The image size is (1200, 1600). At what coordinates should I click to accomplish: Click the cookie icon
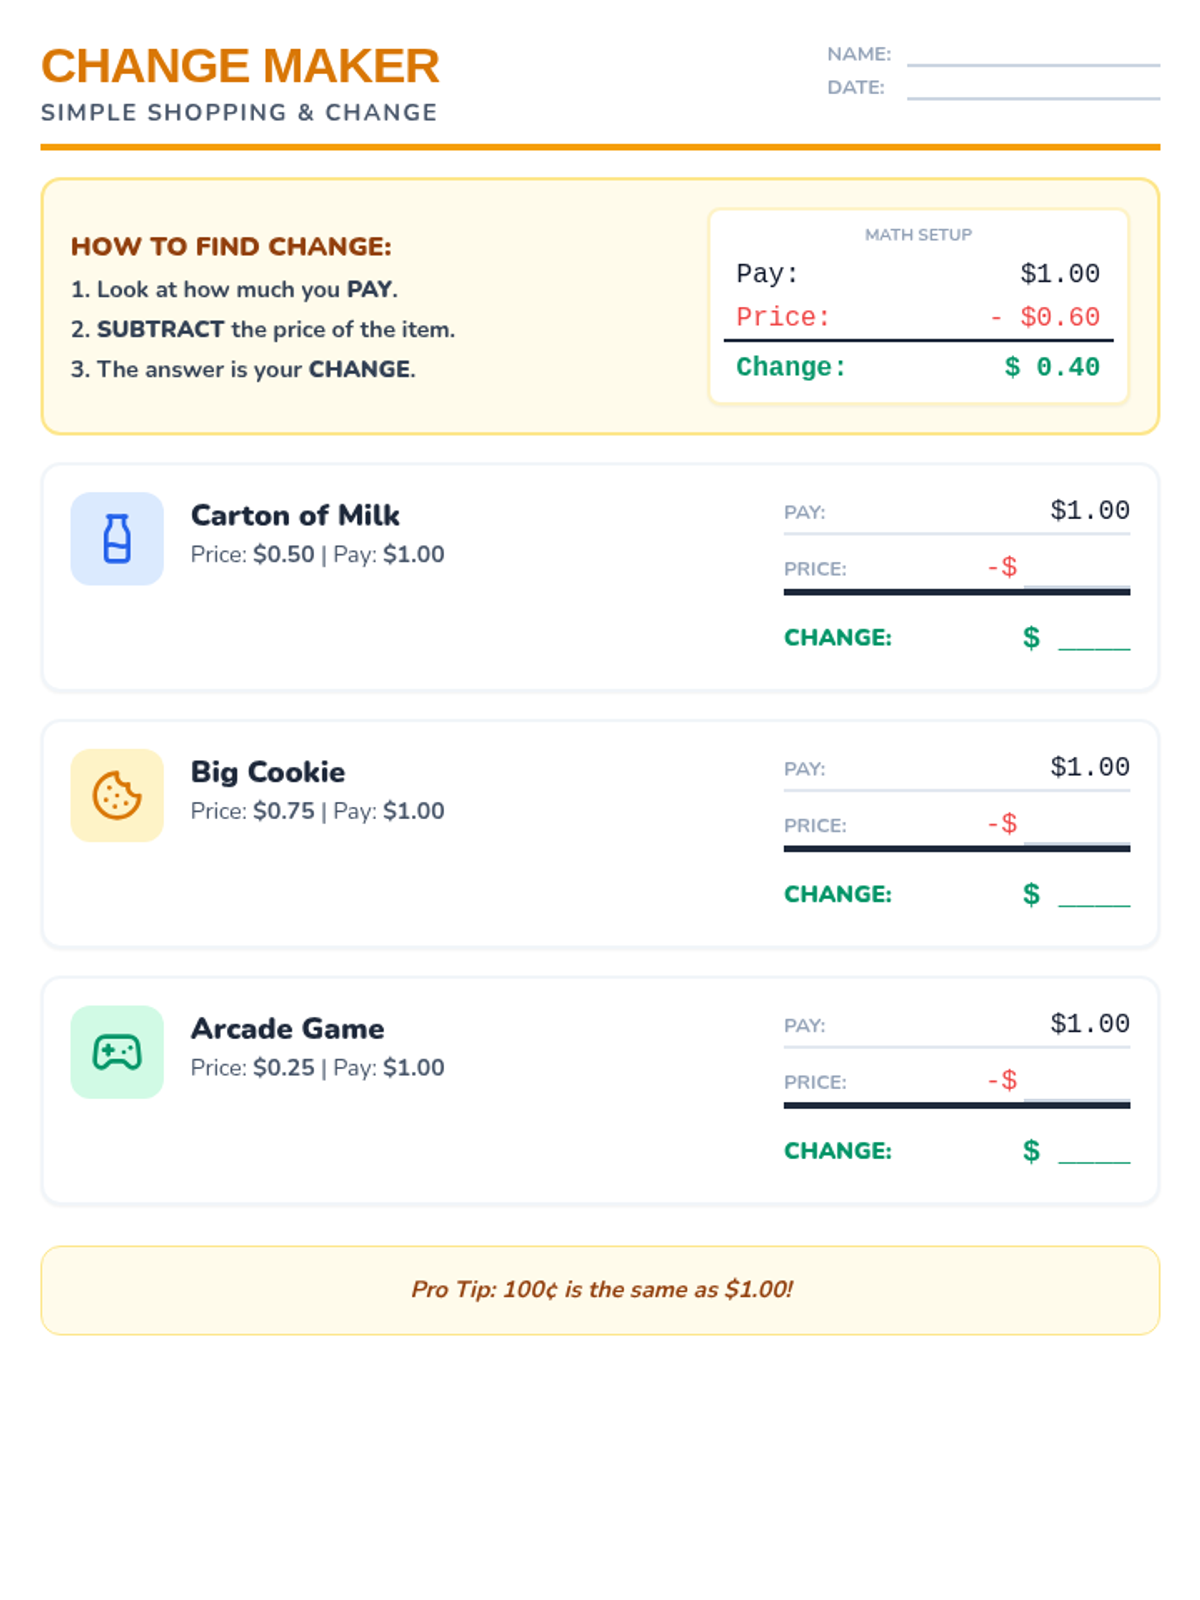(x=117, y=796)
